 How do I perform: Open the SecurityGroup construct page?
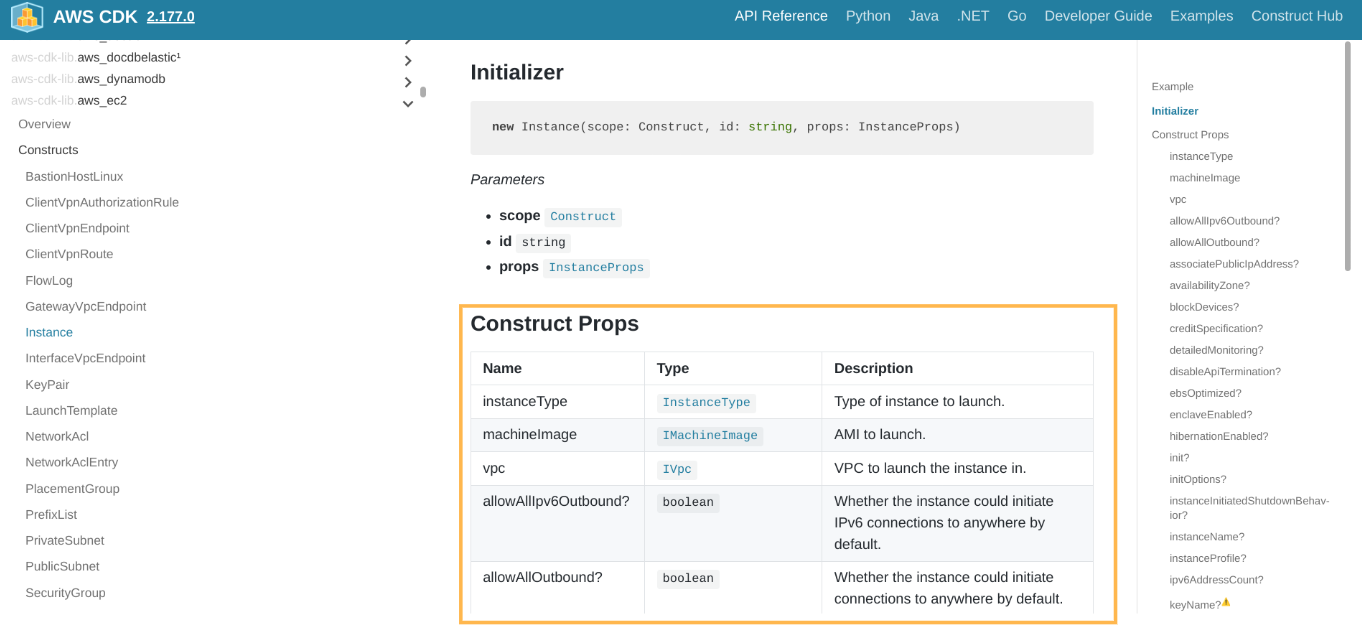65,593
